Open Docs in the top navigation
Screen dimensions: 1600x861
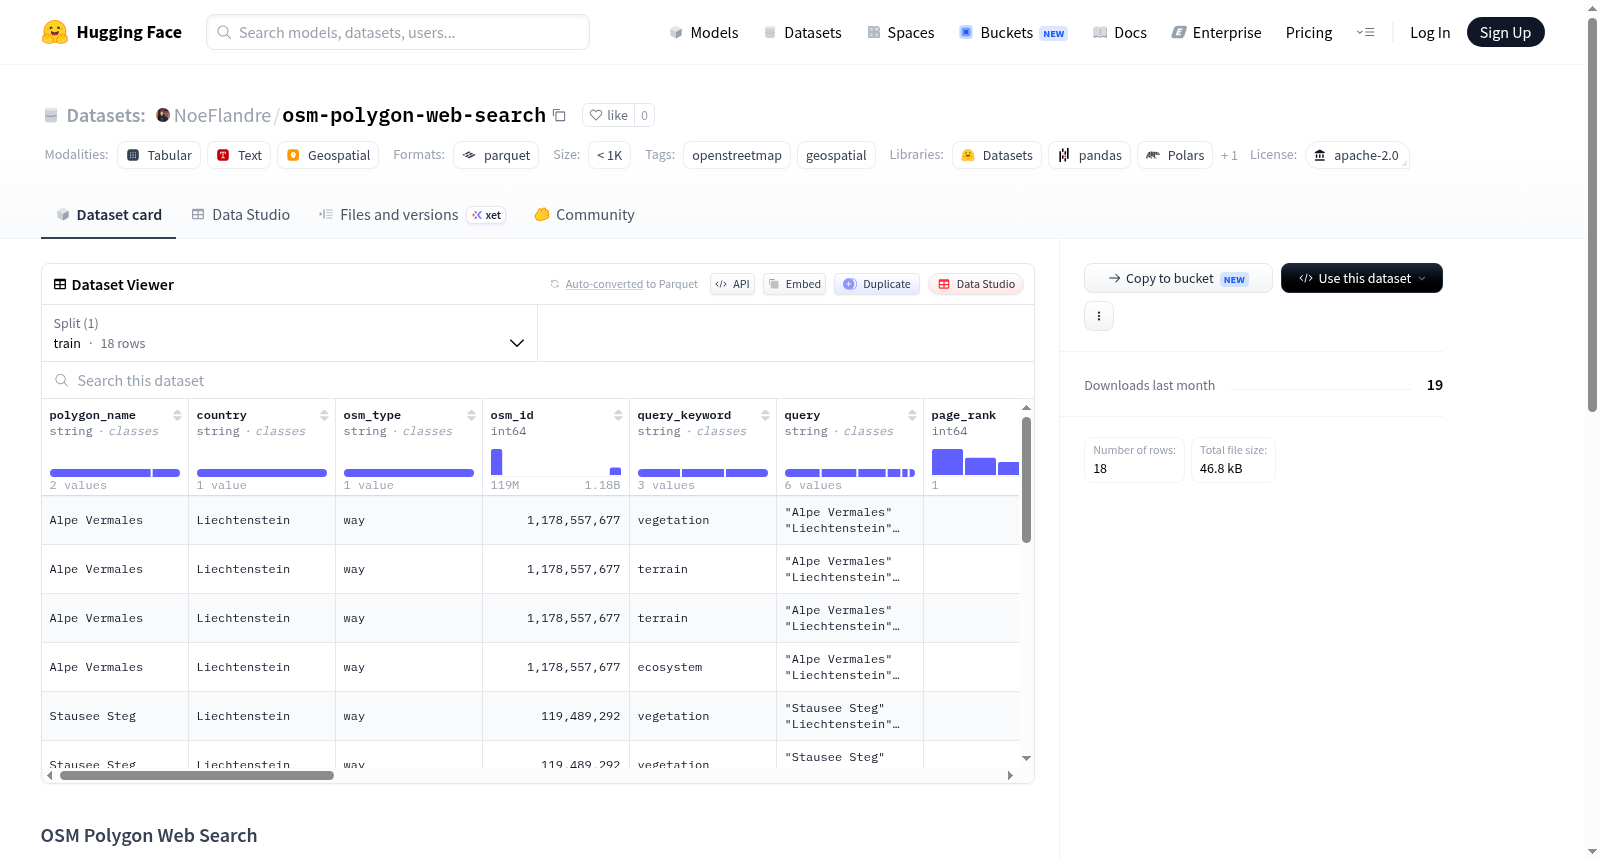click(1119, 32)
